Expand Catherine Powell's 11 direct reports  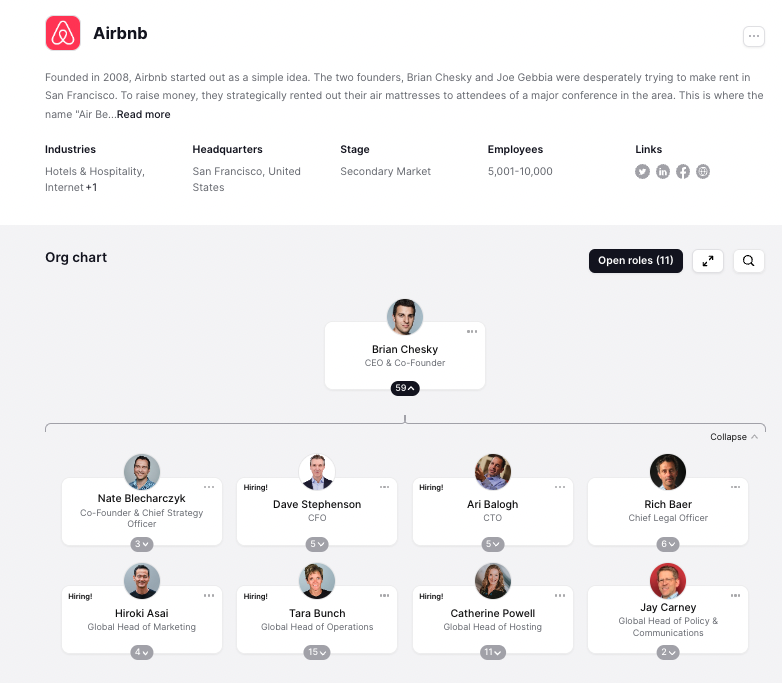pos(493,652)
